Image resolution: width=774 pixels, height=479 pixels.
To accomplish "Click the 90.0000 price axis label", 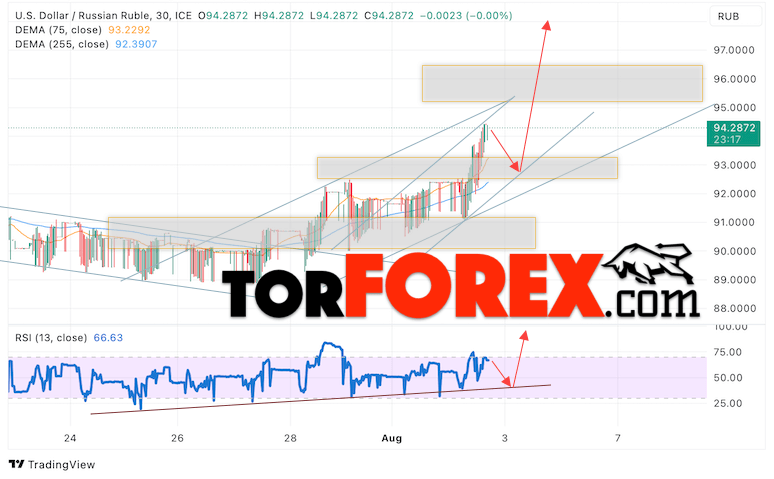I will point(734,251).
